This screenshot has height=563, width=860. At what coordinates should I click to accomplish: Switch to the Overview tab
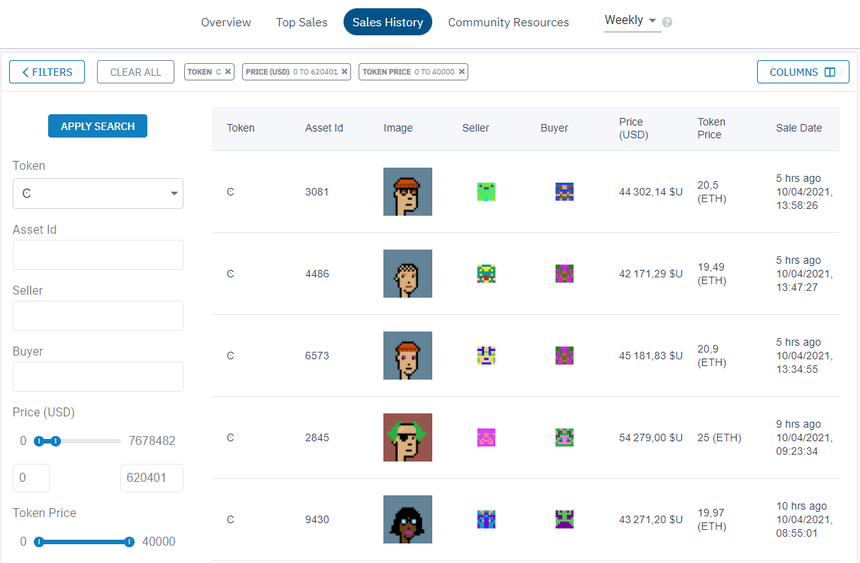(x=226, y=22)
